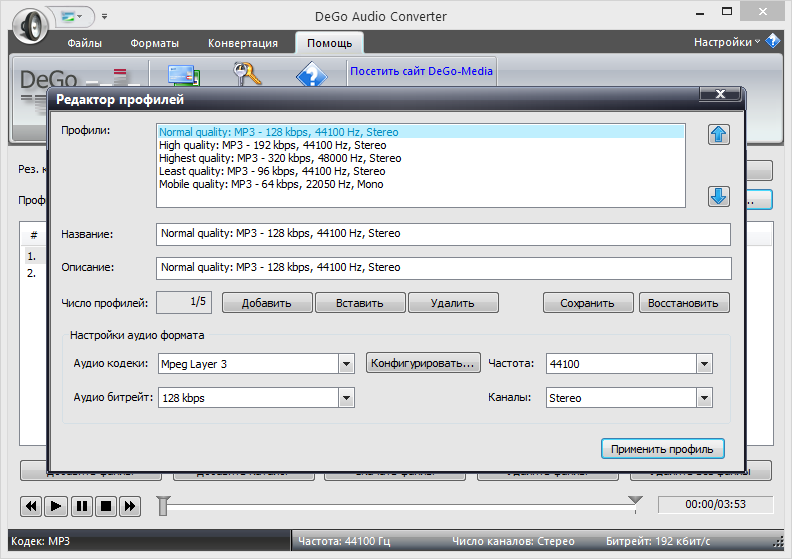Image resolution: width=792 pixels, height=559 pixels.
Task: Stop playback with stop button
Action: [x=106, y=506]
